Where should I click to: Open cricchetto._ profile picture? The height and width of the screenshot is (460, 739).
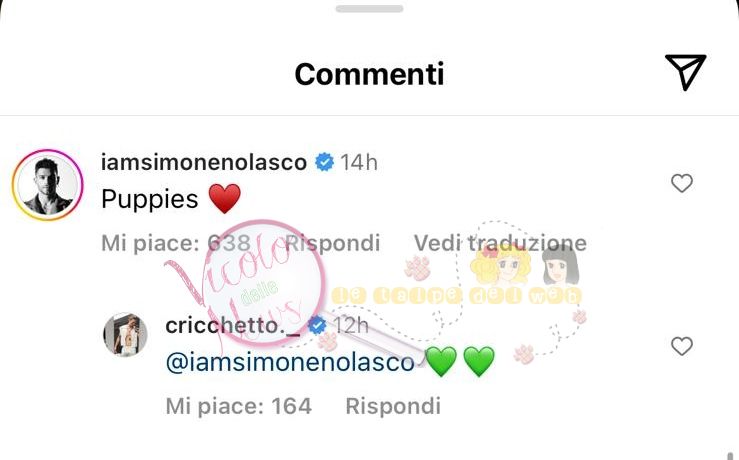tap(125, 334)
